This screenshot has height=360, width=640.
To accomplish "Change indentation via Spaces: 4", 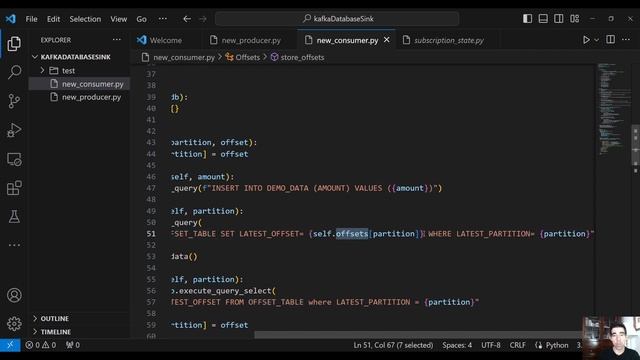I will (457, 345).
